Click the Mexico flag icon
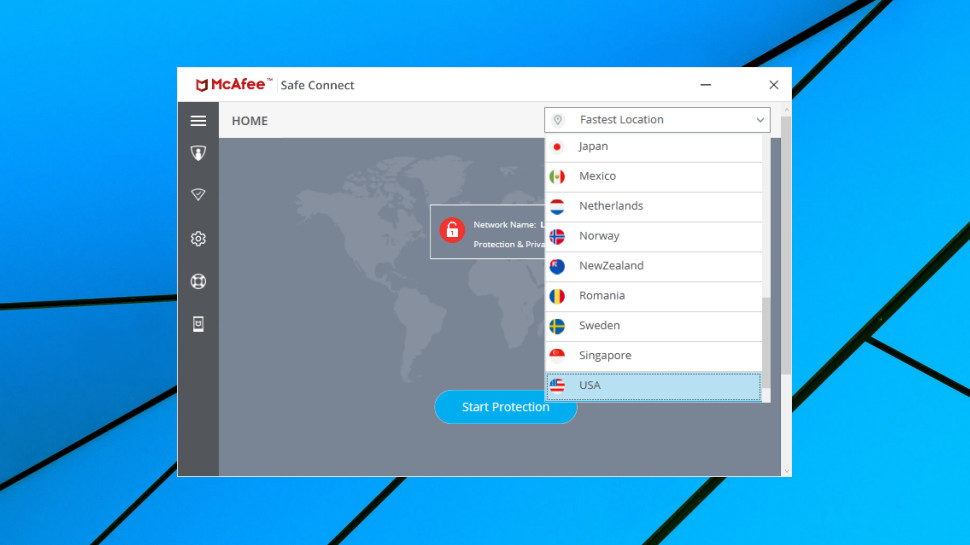This screenshot has width=970, height=545. [x=557, y=176]
